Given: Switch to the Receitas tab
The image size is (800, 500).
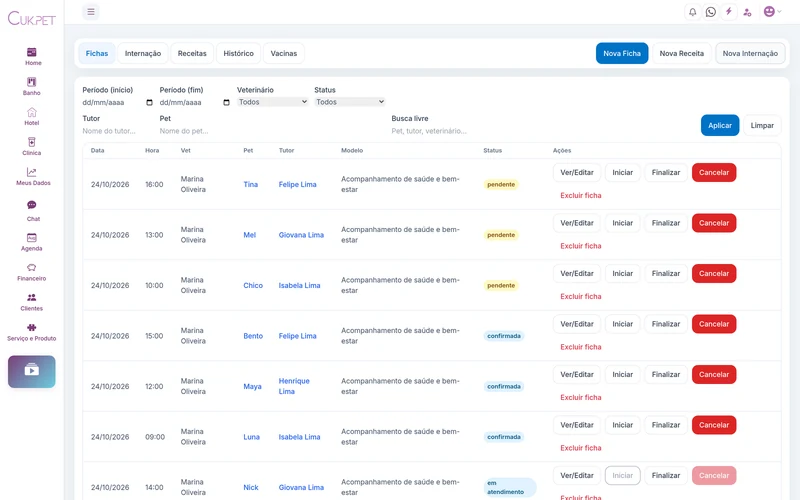Looking at the screenshot, I should [192, 53].
